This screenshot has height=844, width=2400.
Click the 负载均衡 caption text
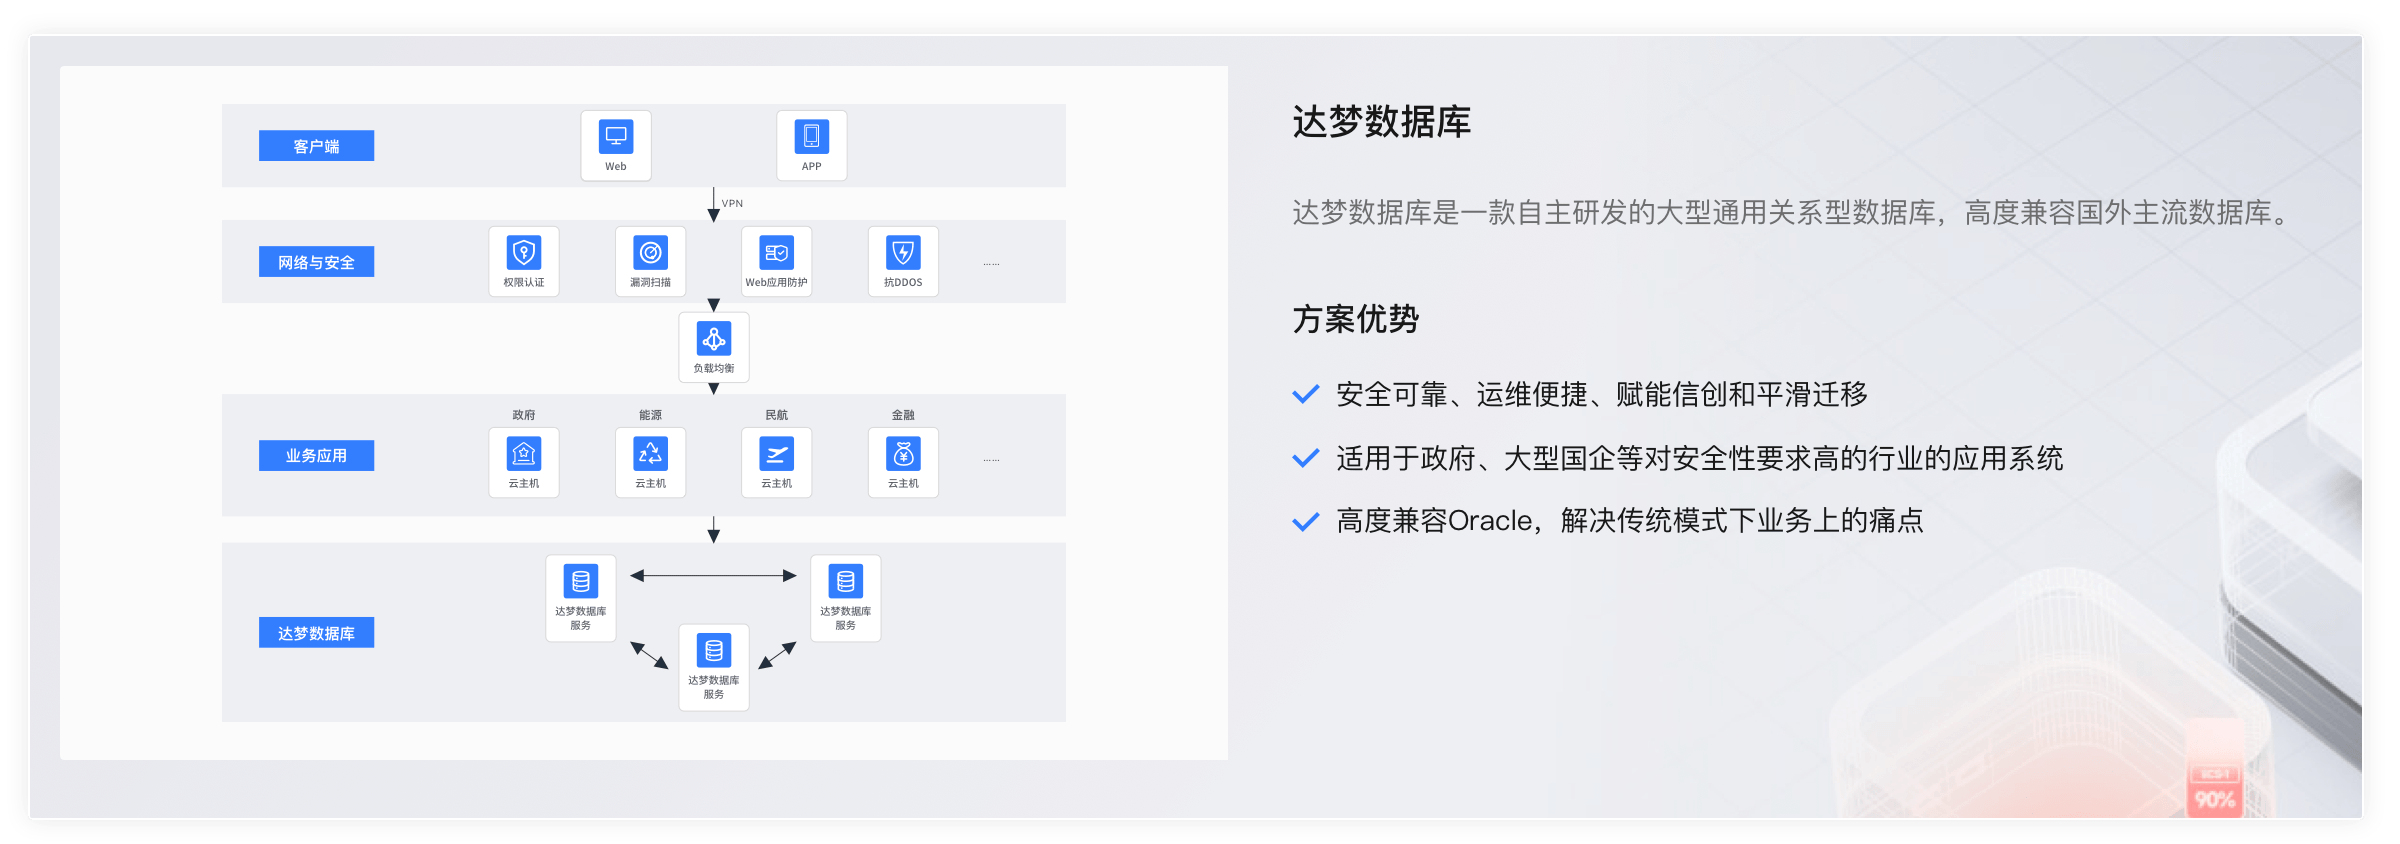(714, 368)
